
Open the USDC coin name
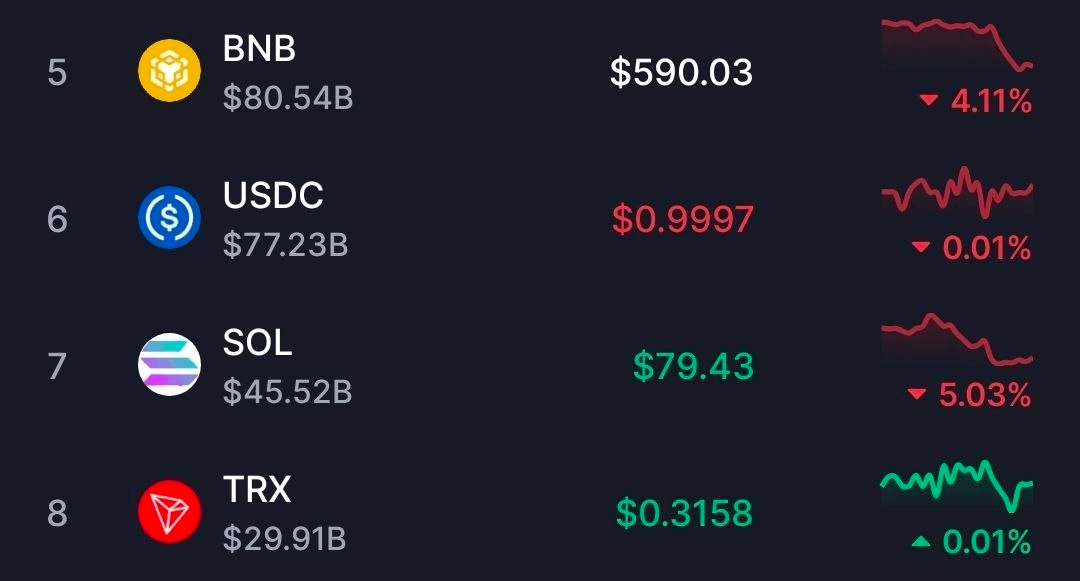[273, 195]
